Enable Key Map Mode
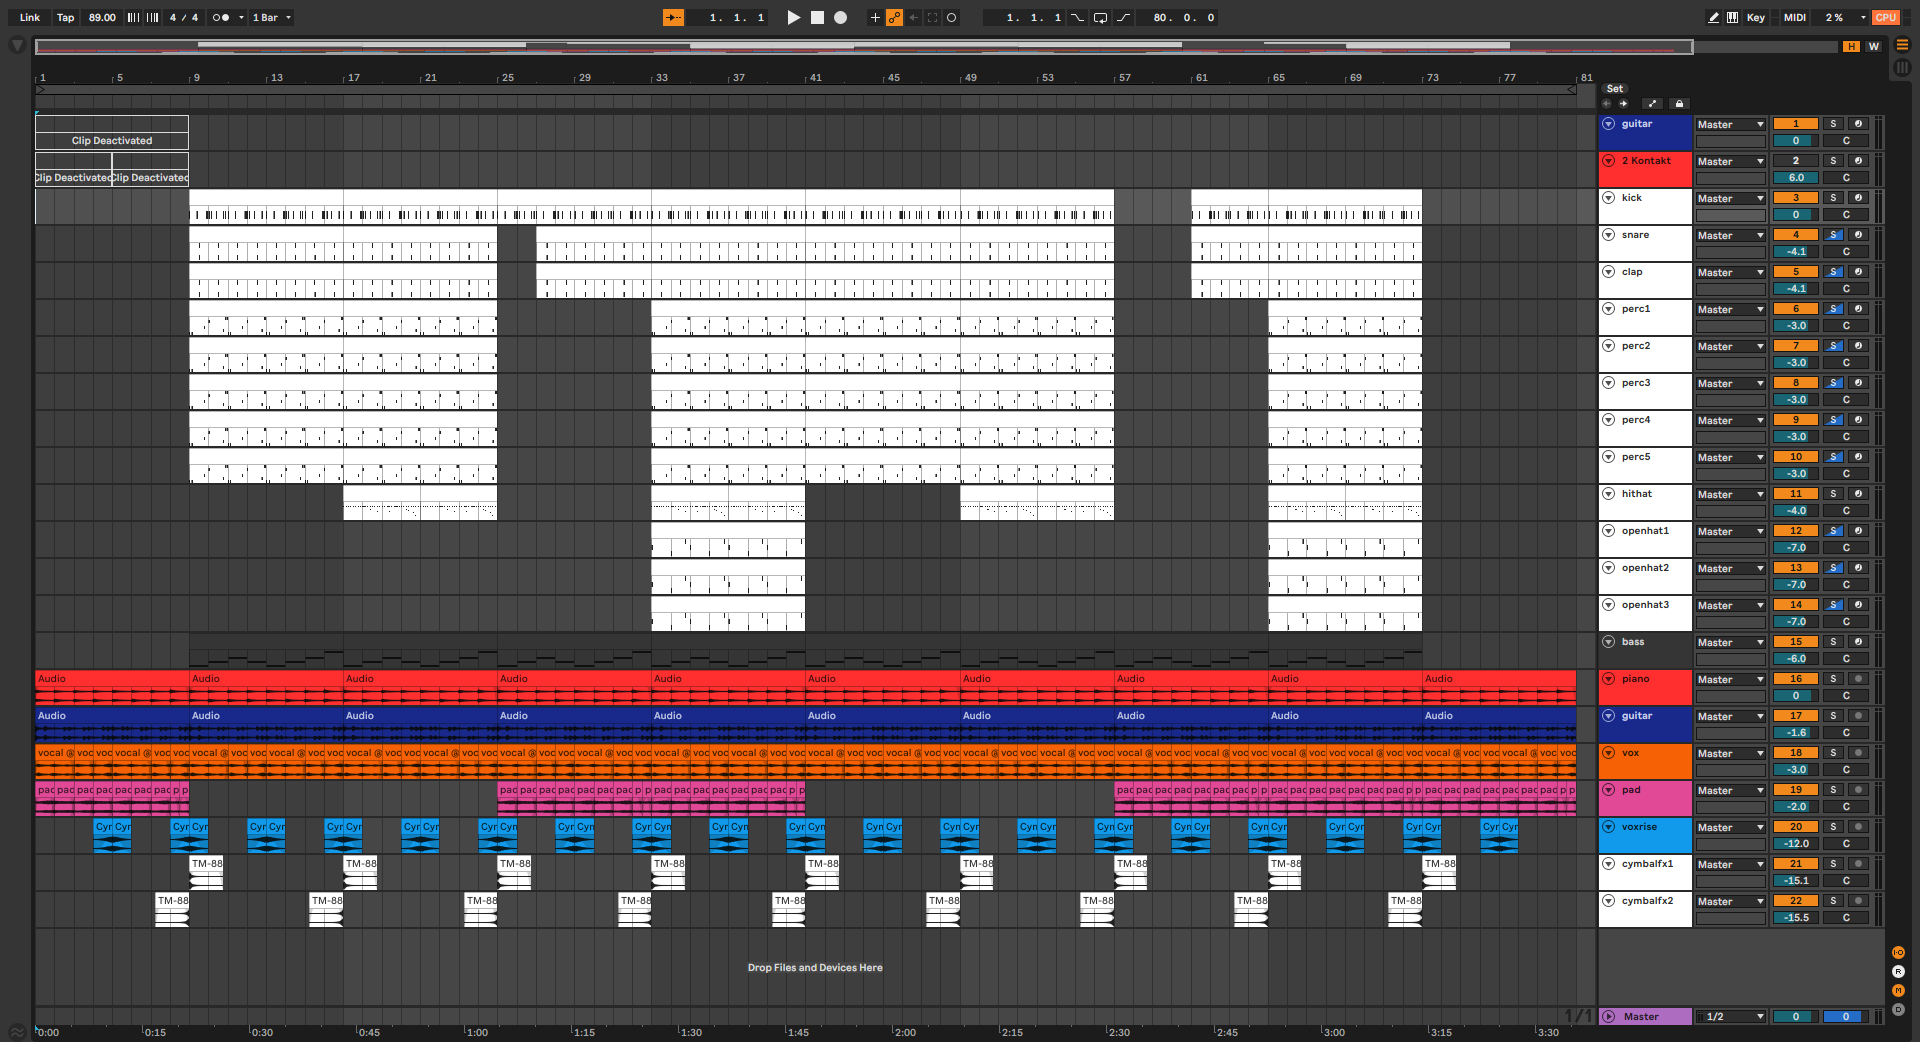 pyautogui.click(x=1755, y=17)
